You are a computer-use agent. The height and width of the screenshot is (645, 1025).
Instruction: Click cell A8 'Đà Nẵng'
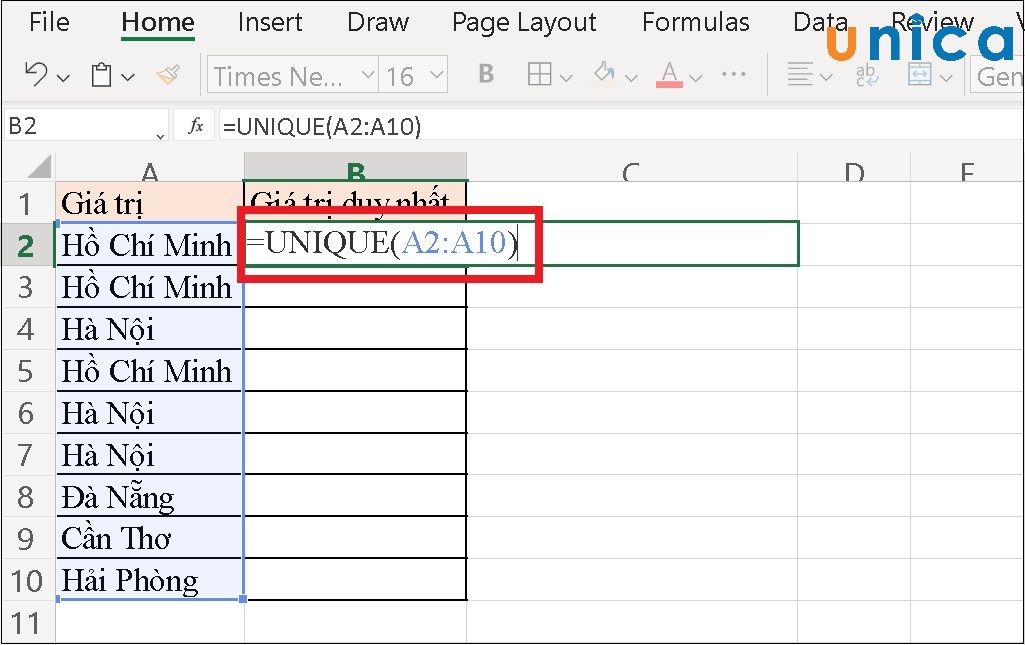(x=150, y=497)
